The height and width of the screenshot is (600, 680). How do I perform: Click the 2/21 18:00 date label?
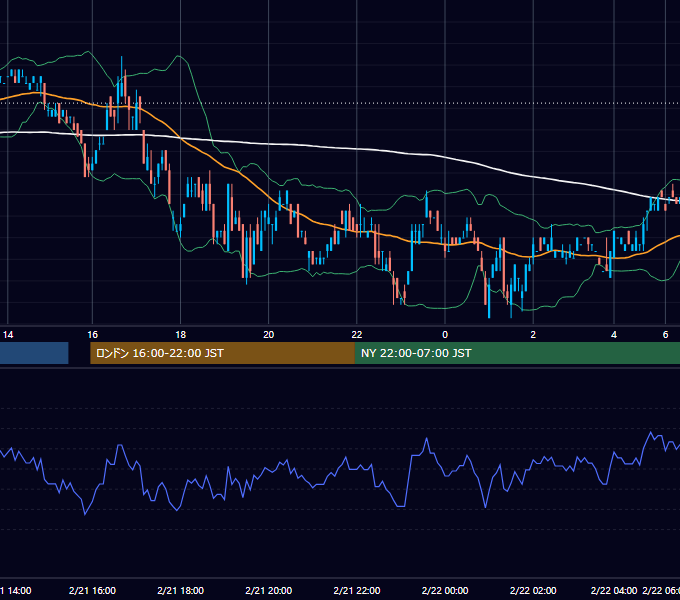180,590
